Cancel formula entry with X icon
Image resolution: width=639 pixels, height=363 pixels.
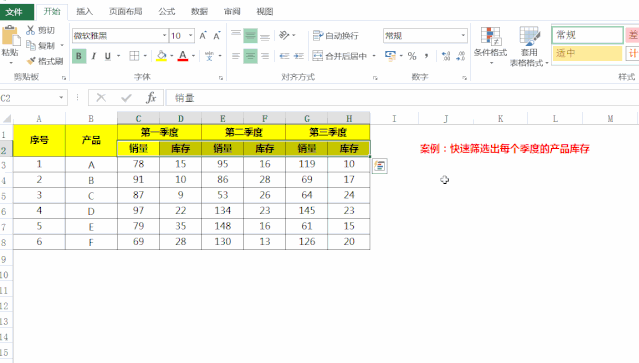point(101,98)
